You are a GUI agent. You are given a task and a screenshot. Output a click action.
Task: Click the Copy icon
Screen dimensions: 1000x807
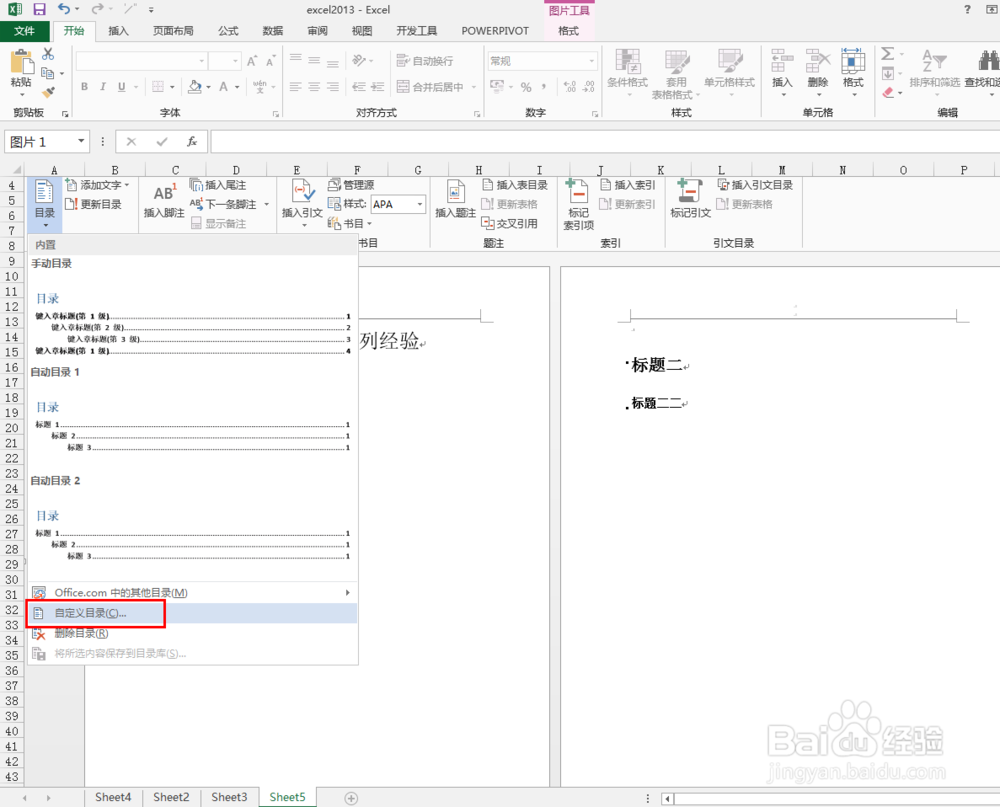pyautogui.click(x=47, y=73)
